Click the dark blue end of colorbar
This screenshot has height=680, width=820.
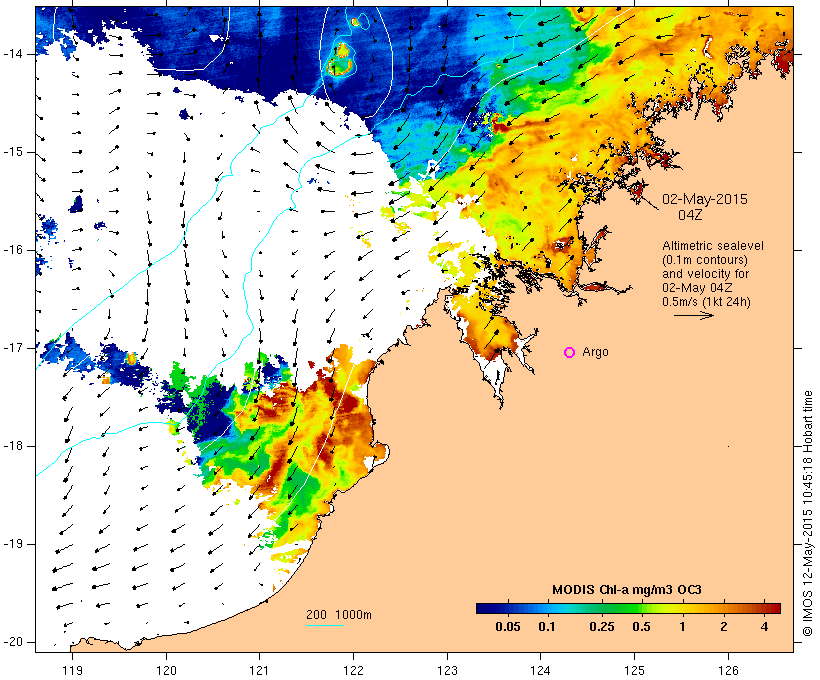[x=484, y=608]
